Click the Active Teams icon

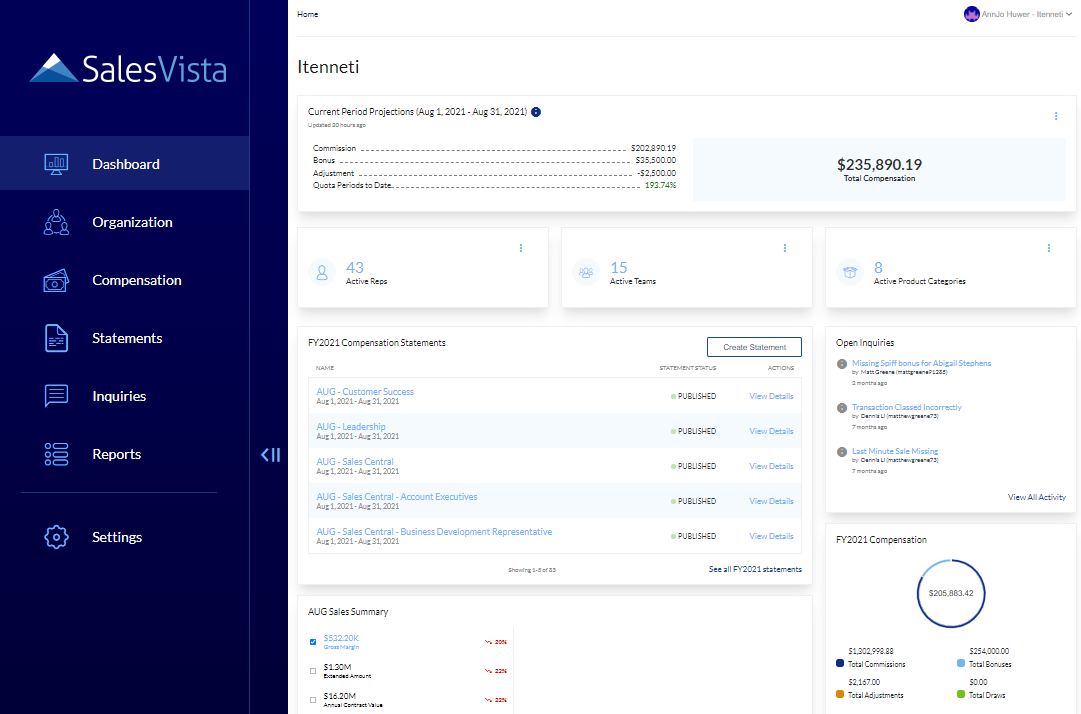pyautogui.click(x=586, y=271)
